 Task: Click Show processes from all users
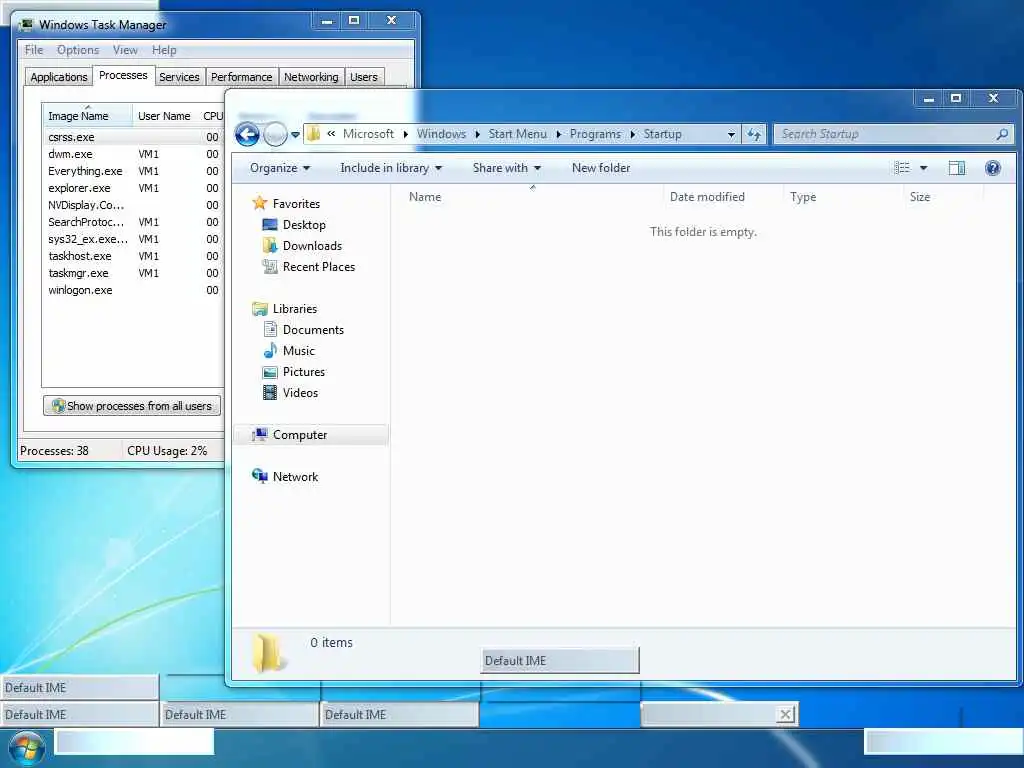(132, 406)
